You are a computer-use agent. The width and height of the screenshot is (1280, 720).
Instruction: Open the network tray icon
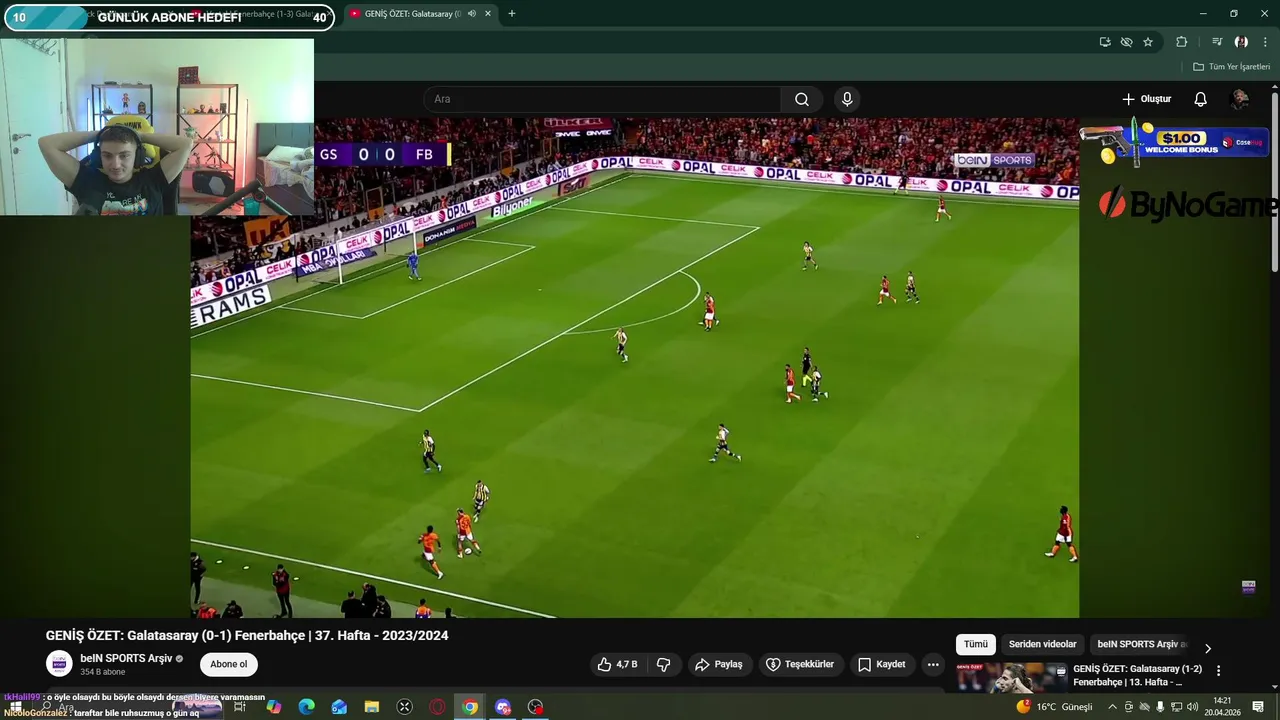(x=1176, y=707)
